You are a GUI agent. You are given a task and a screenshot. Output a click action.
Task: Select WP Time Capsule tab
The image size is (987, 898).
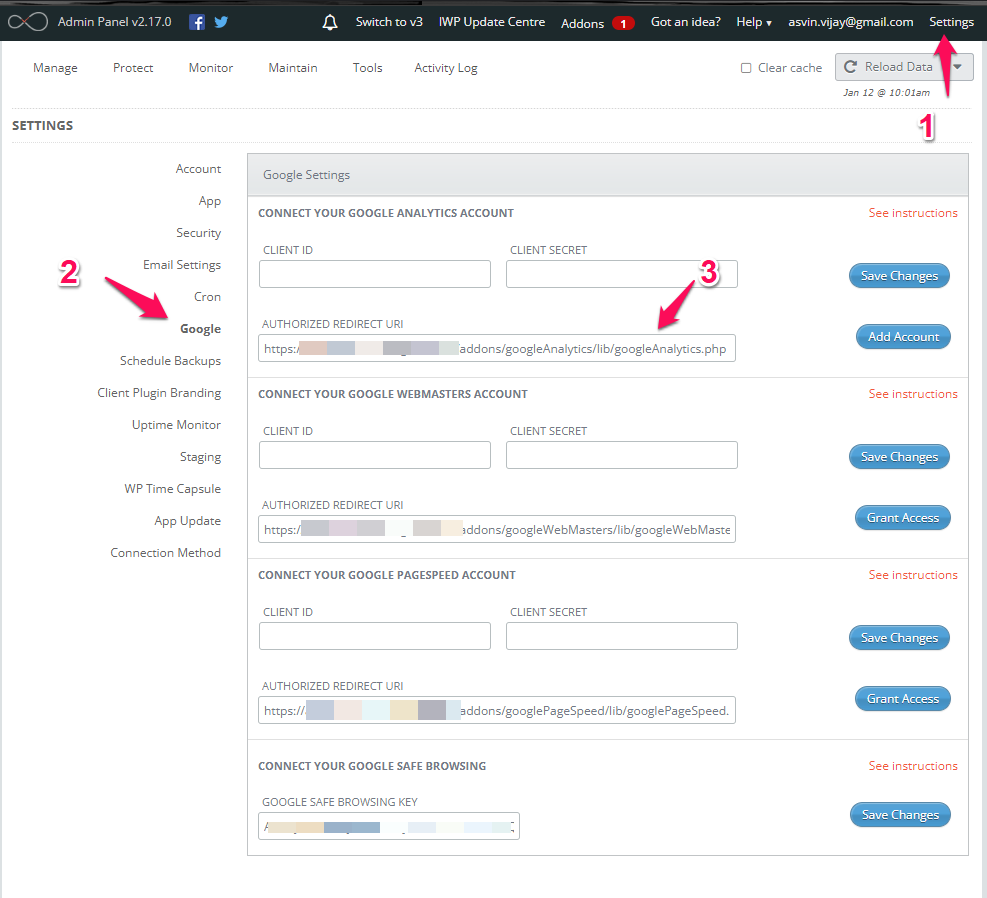pos(172,489)
